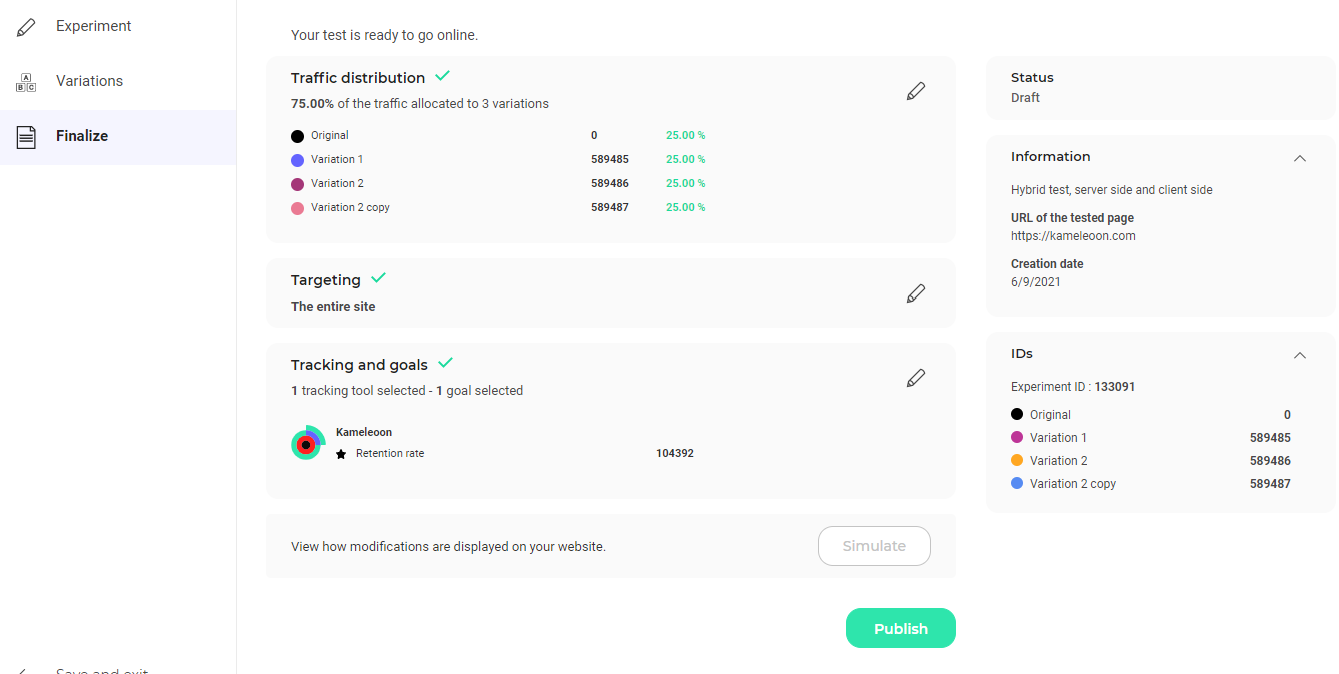Click the star icon beside Retention rate

point(341,454)
